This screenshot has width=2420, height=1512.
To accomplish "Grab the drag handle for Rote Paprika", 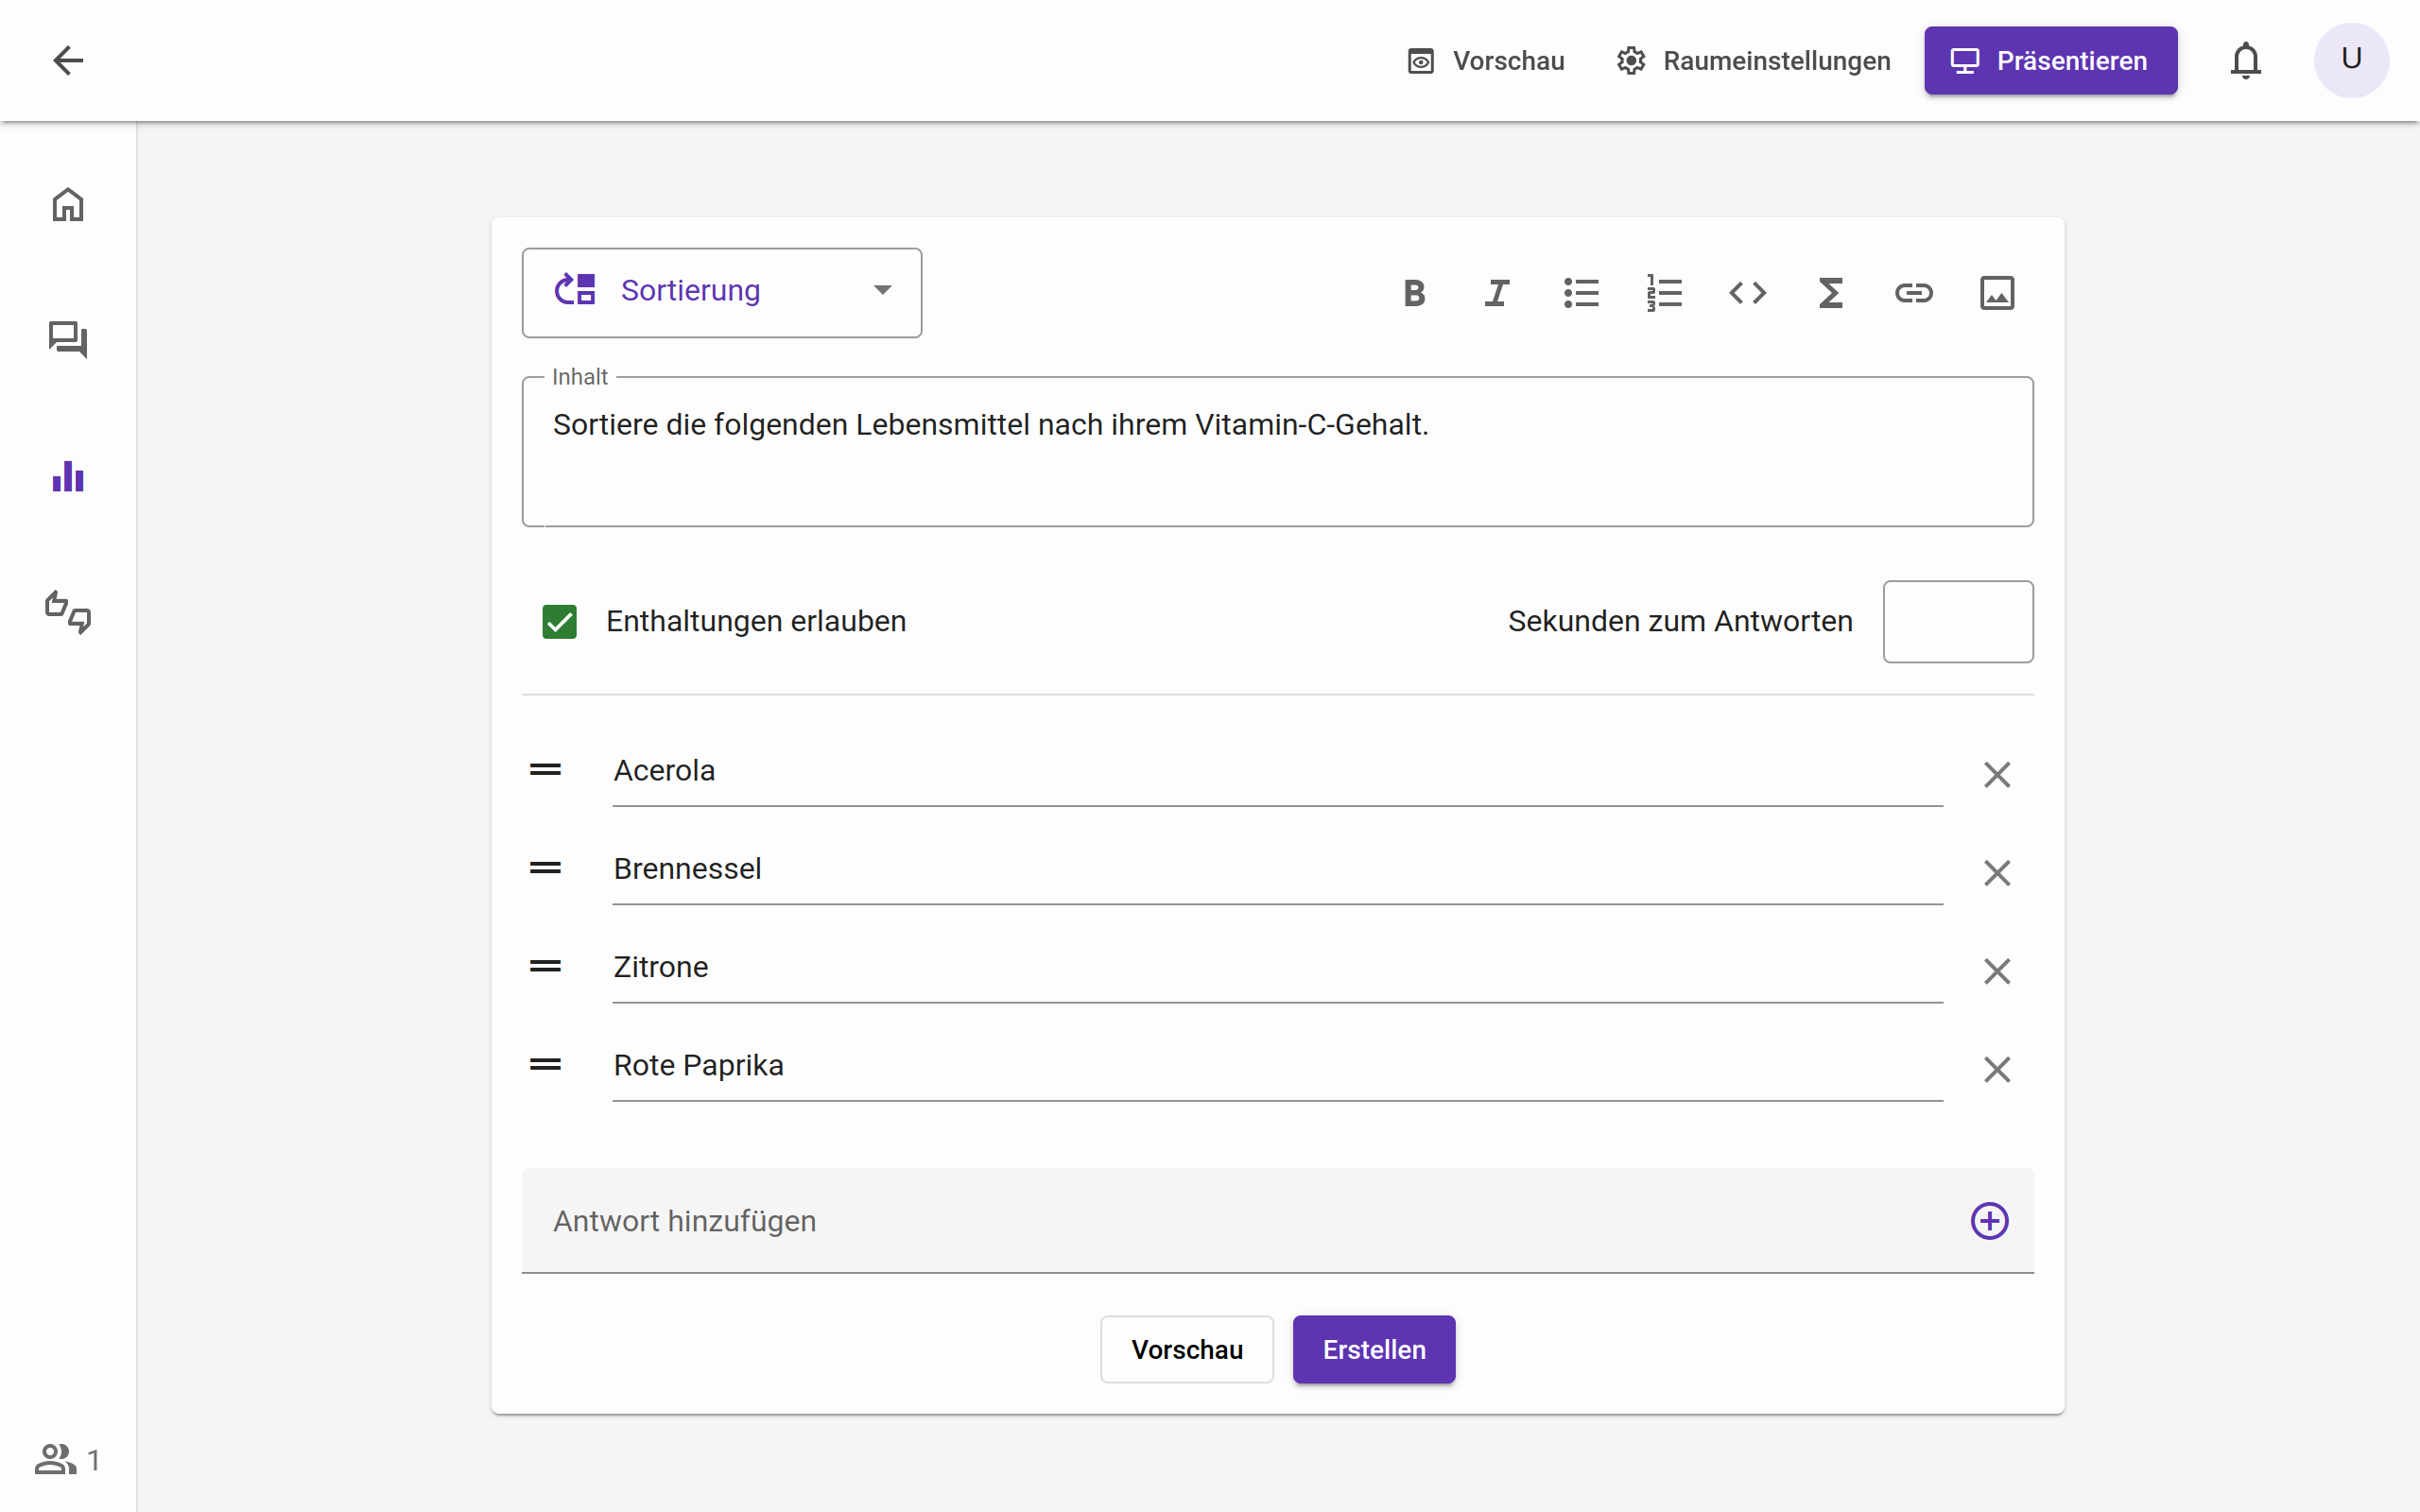I will pyautogui.click(x=545, y=1065).
